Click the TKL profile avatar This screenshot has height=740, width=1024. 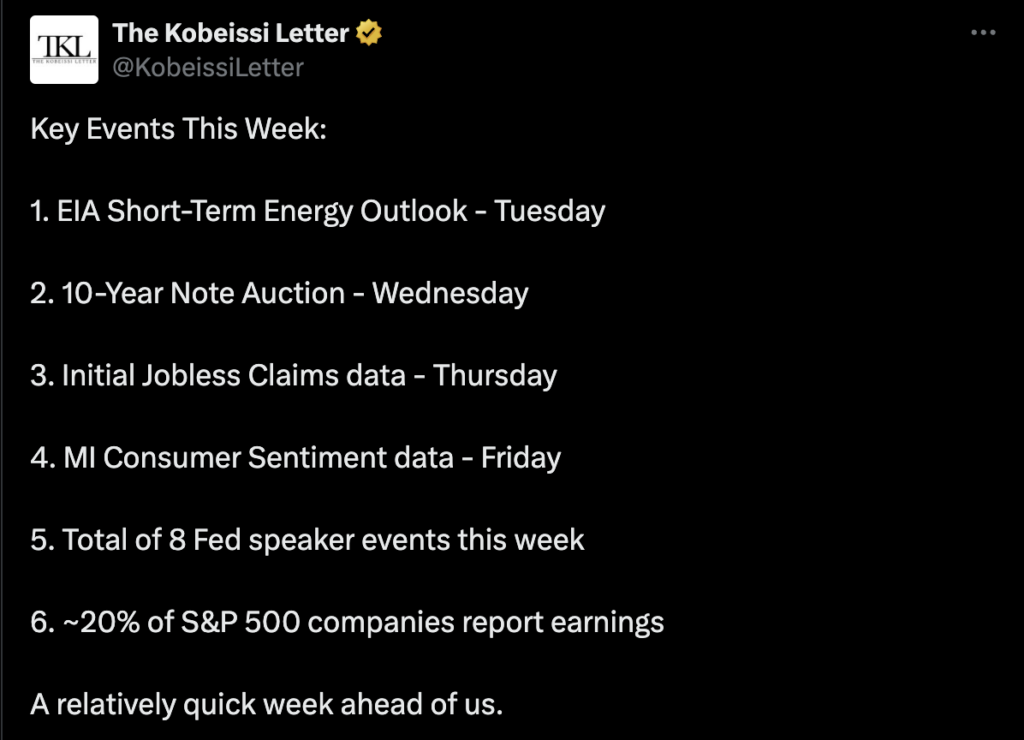click(x=65, y=50)
